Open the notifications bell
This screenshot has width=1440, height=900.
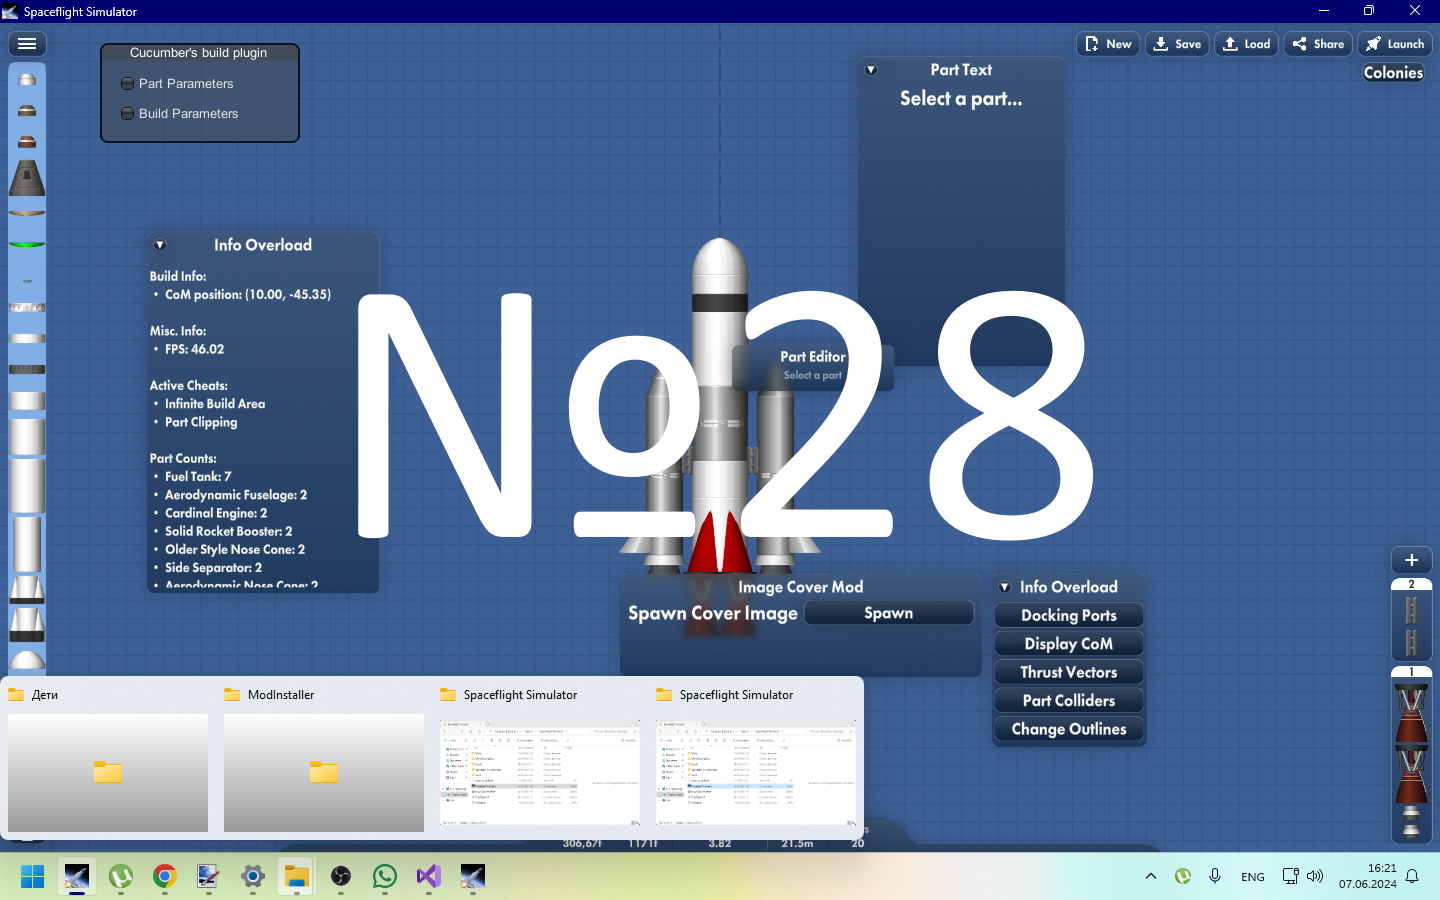point(1412,876)
